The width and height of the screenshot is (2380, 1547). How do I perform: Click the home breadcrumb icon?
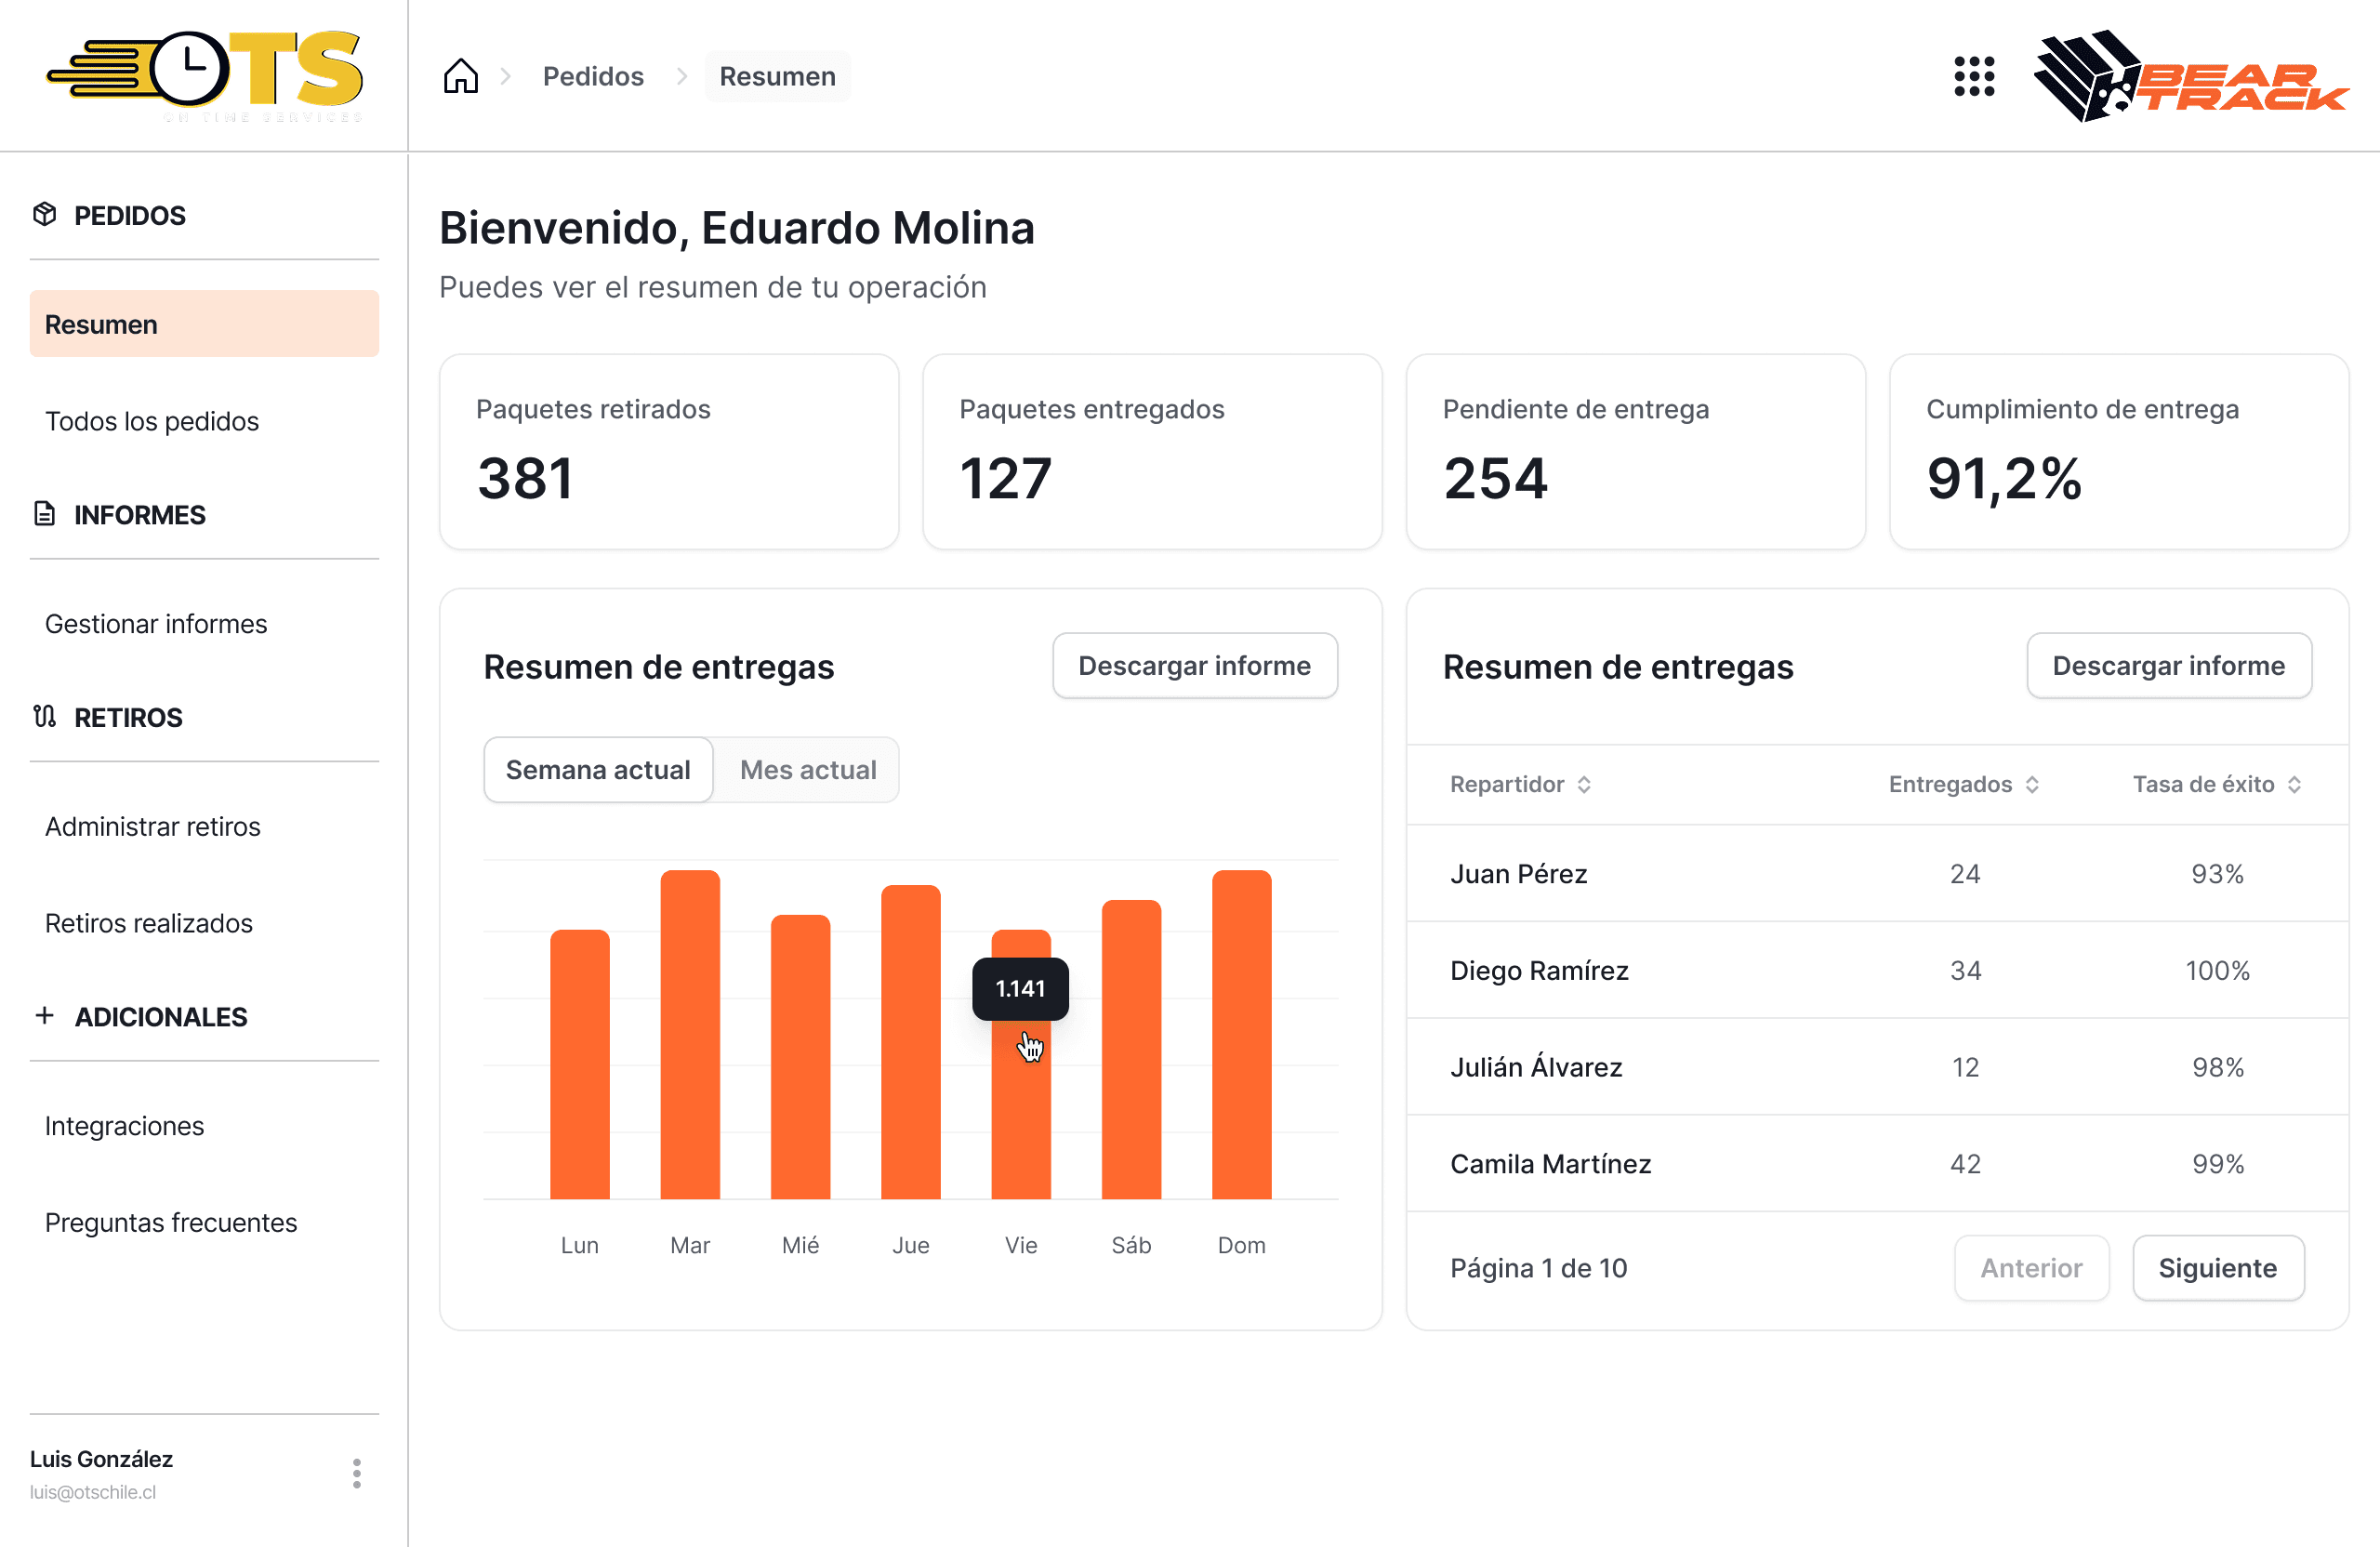click(460, 76)
